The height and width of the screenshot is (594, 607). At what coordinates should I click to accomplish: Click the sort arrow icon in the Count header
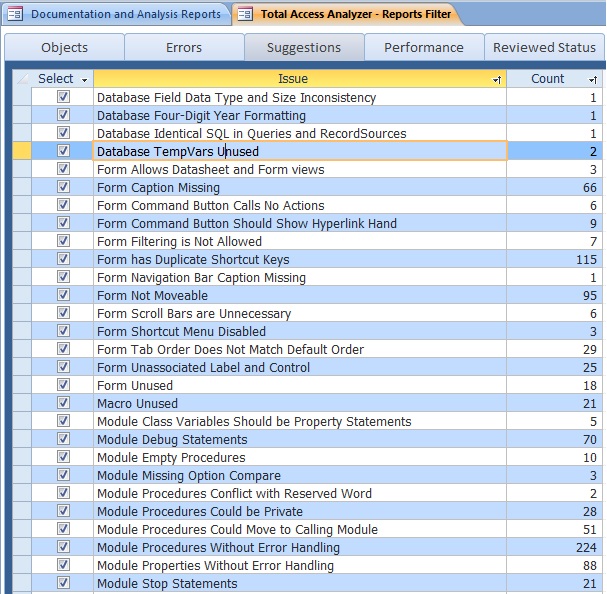(593, 80)
